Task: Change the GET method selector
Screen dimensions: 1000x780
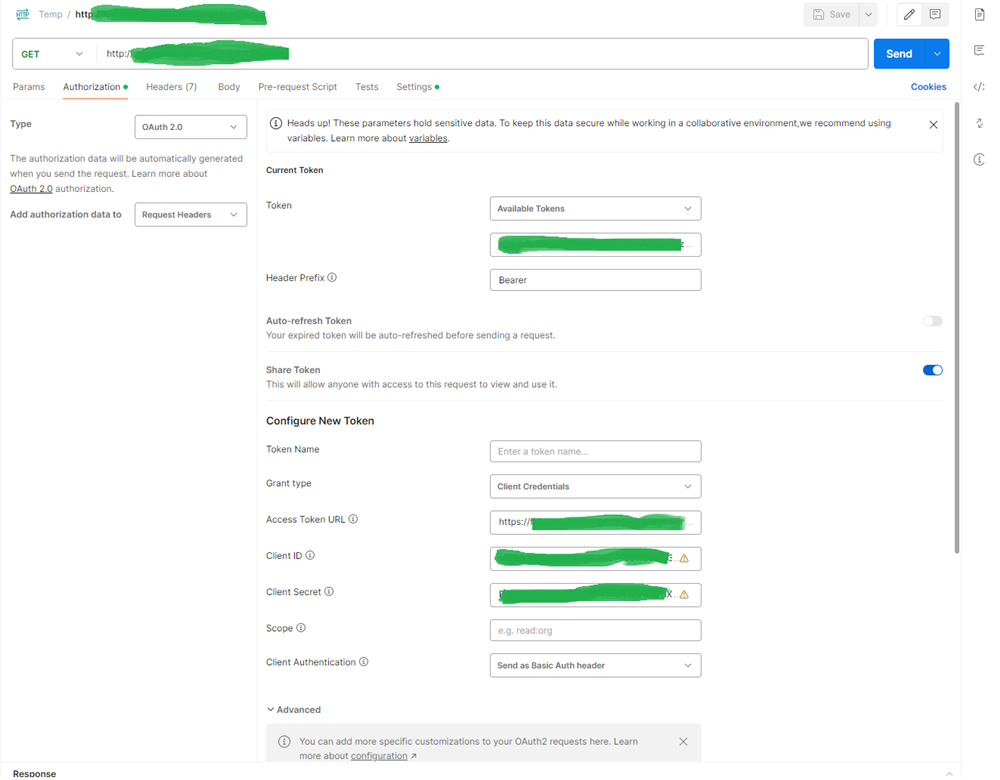Action: (x=50, y=53)
